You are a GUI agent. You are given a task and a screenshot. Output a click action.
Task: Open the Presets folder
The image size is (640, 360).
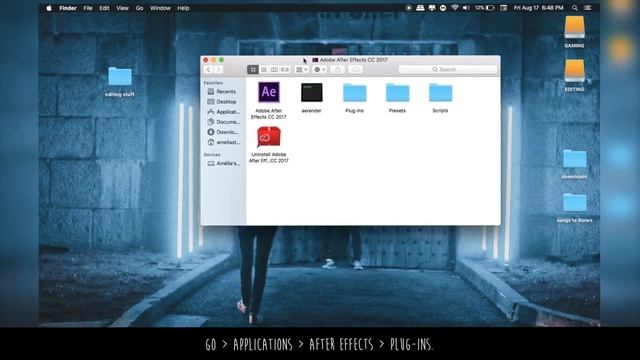pyautogui.click(x=397, y=93)
